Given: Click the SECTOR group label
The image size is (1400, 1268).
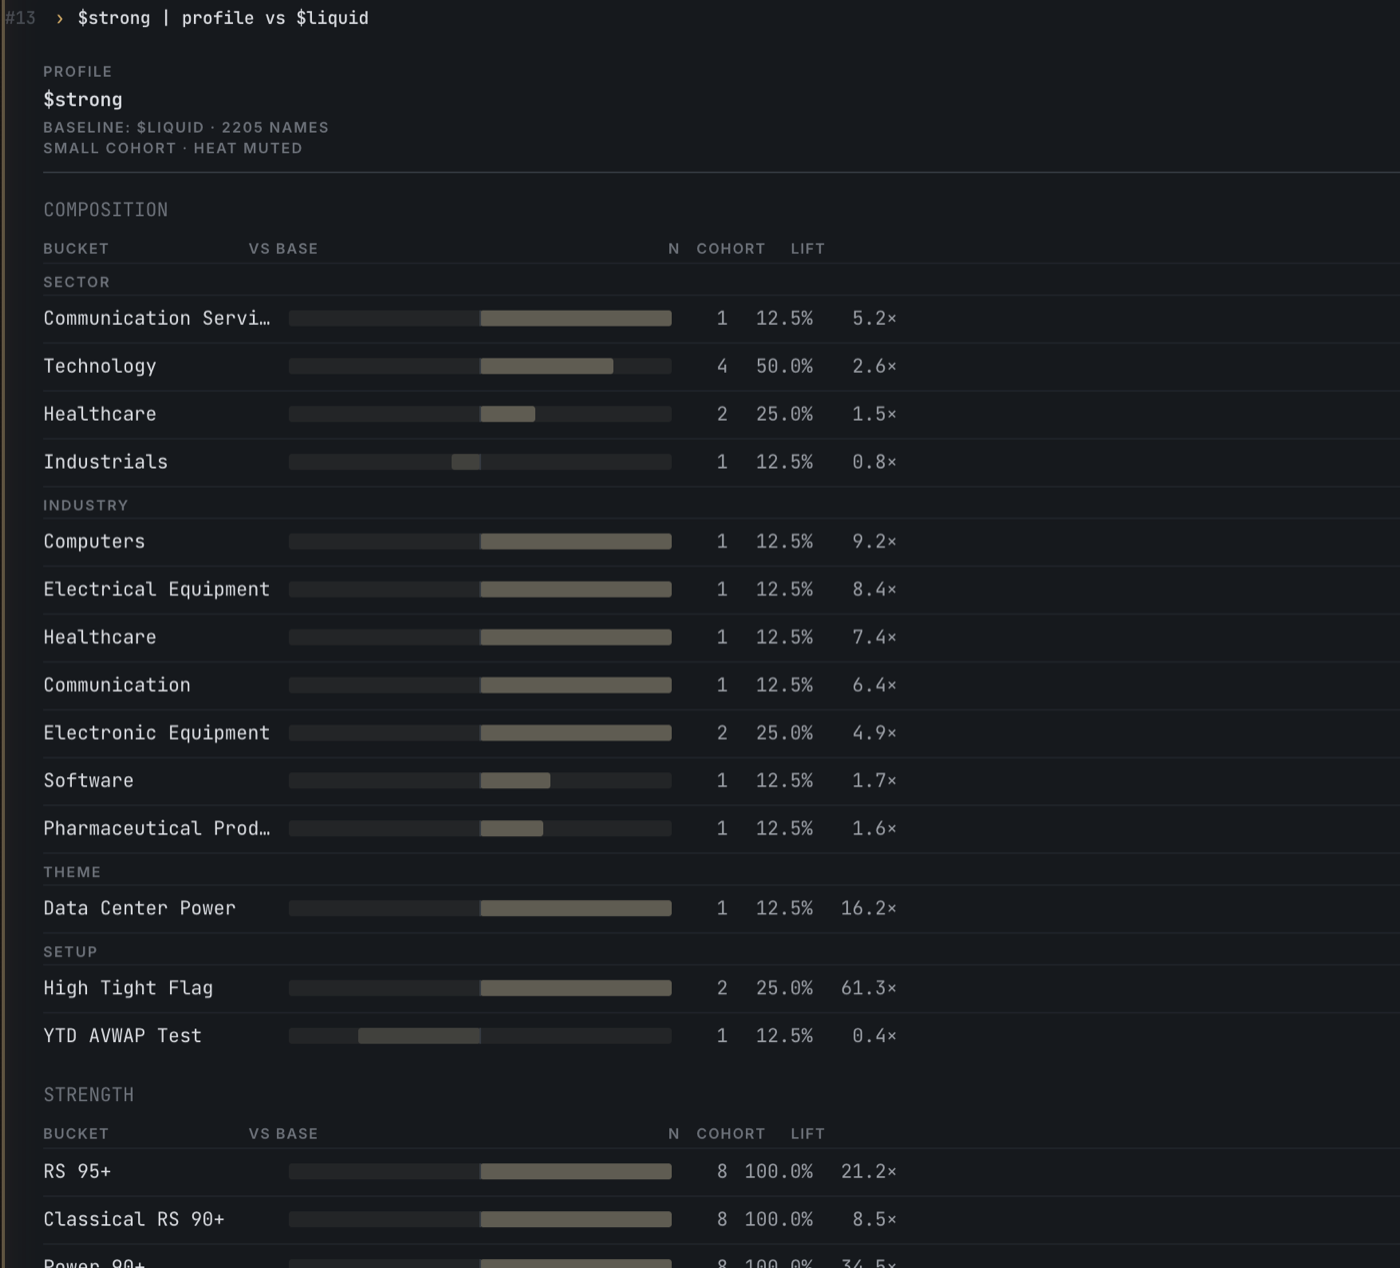Looking at the screenshot, I should [x=76, y=282].
